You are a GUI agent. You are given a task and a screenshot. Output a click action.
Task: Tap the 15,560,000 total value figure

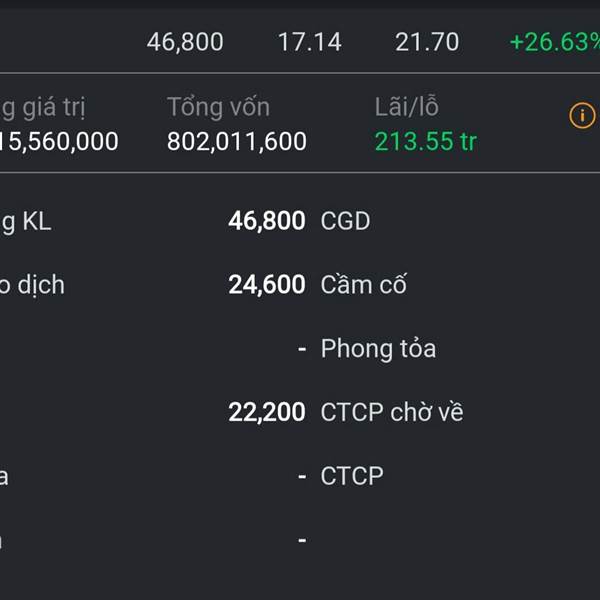click(x=60, y=142)
